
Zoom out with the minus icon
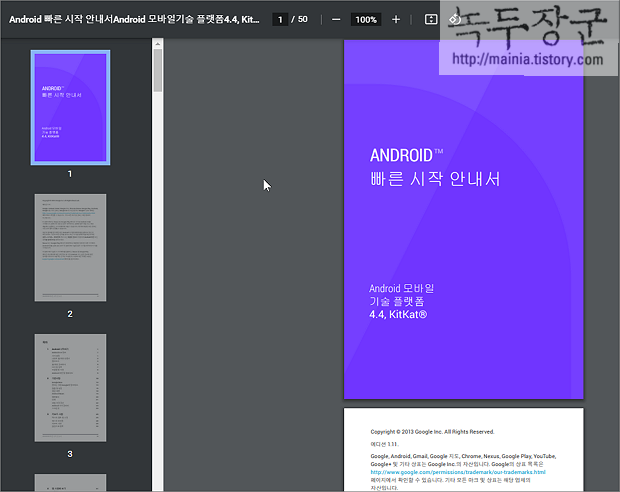pyautogui.click(x=336, y=19)
